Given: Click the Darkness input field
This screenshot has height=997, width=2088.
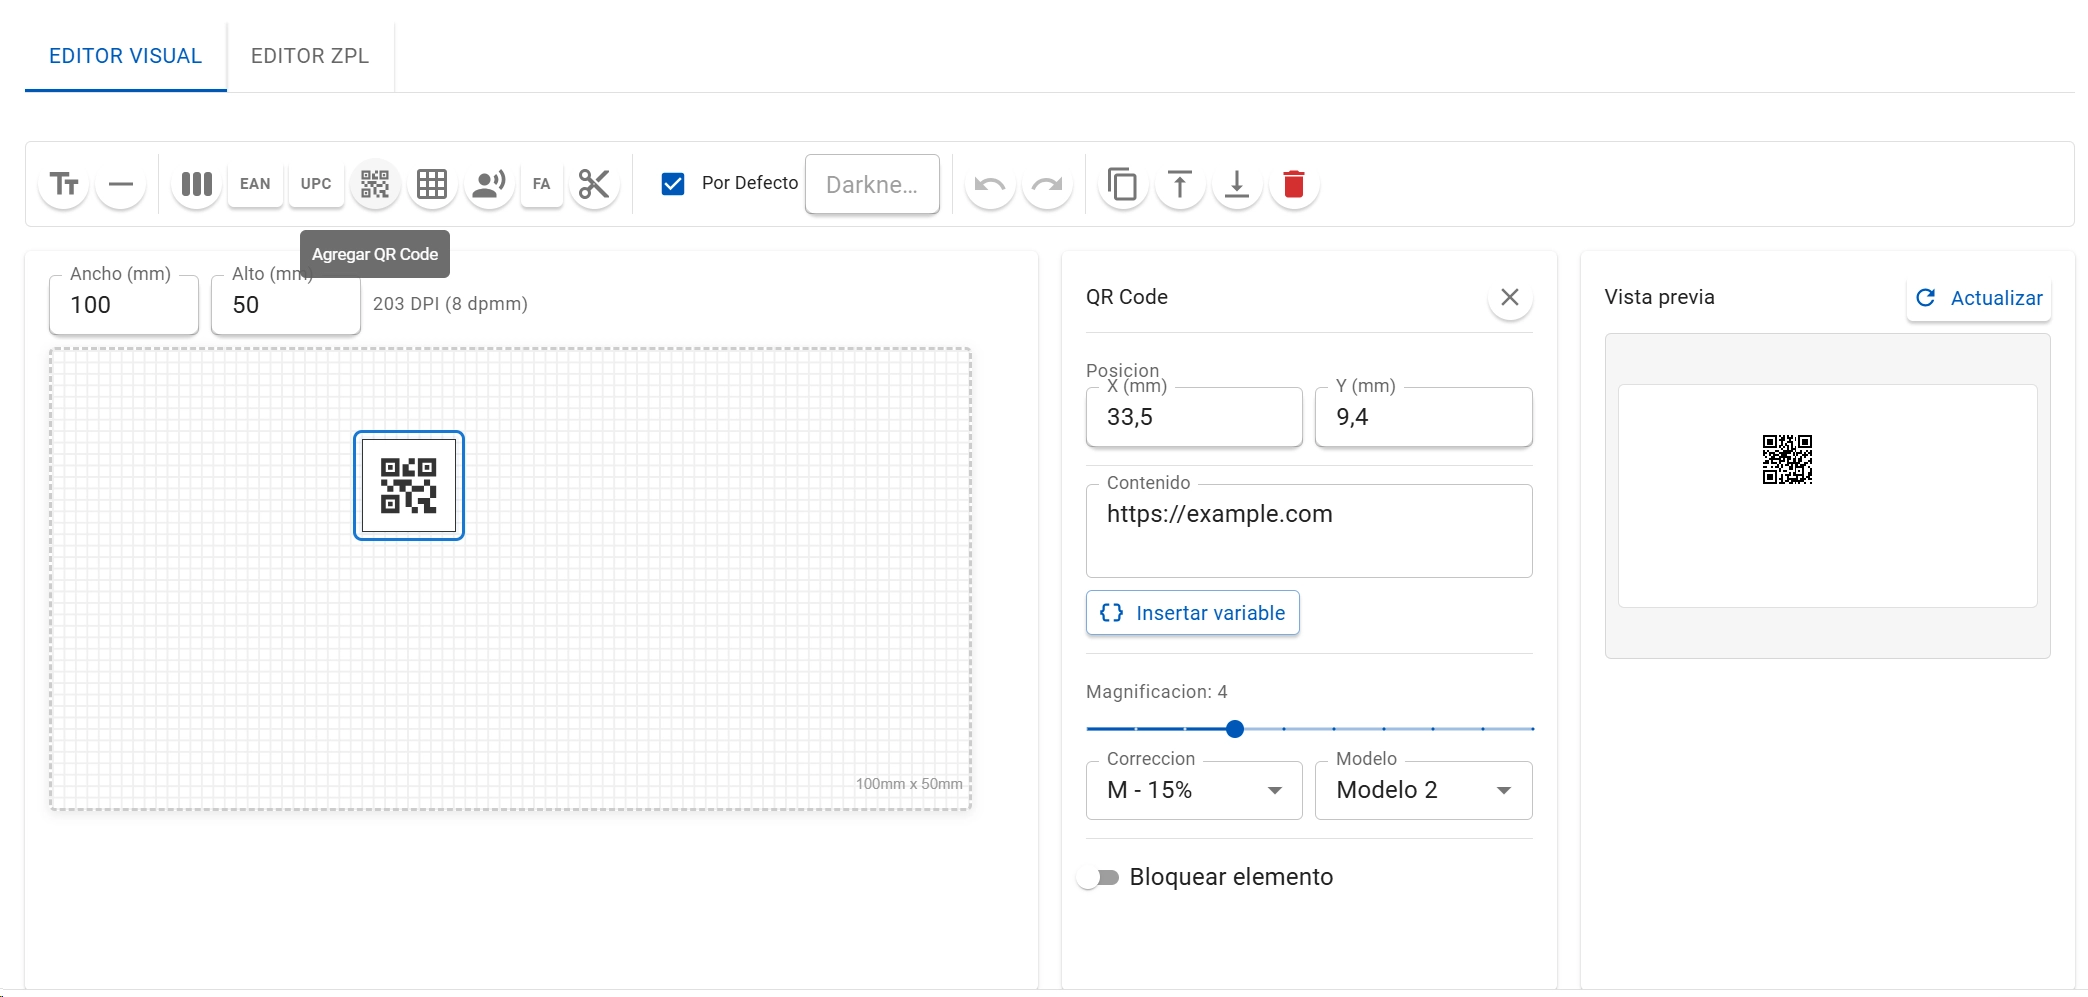Looking at the screenshot, I should [872, 184].
